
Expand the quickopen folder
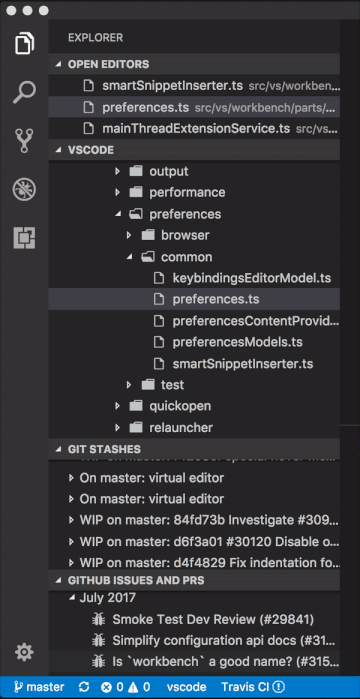[118, 406]
